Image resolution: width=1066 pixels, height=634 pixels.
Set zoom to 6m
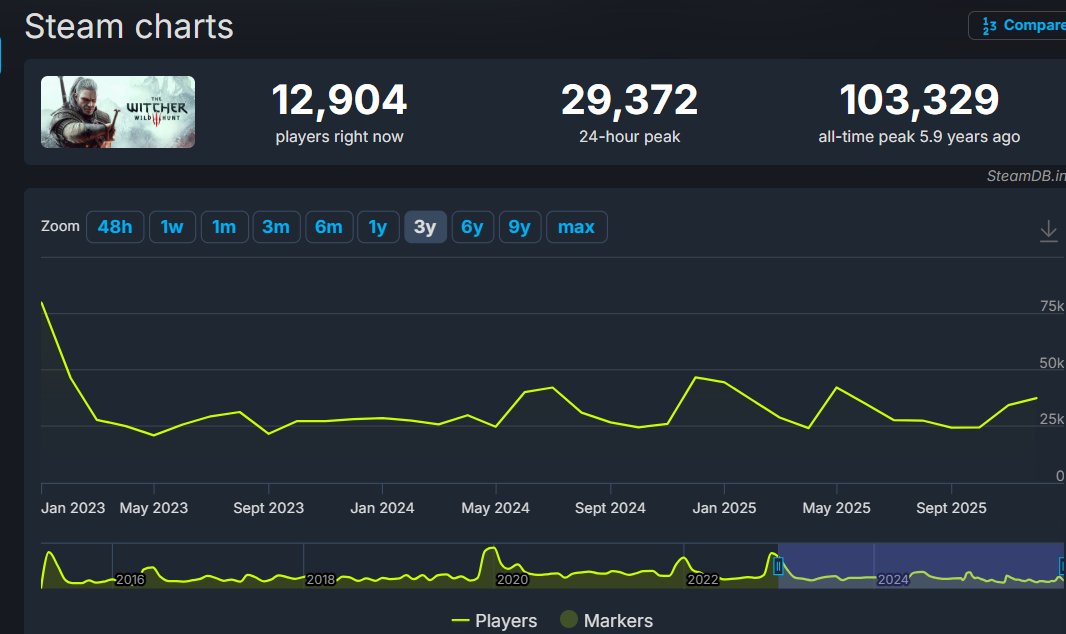tap(329, 227)
